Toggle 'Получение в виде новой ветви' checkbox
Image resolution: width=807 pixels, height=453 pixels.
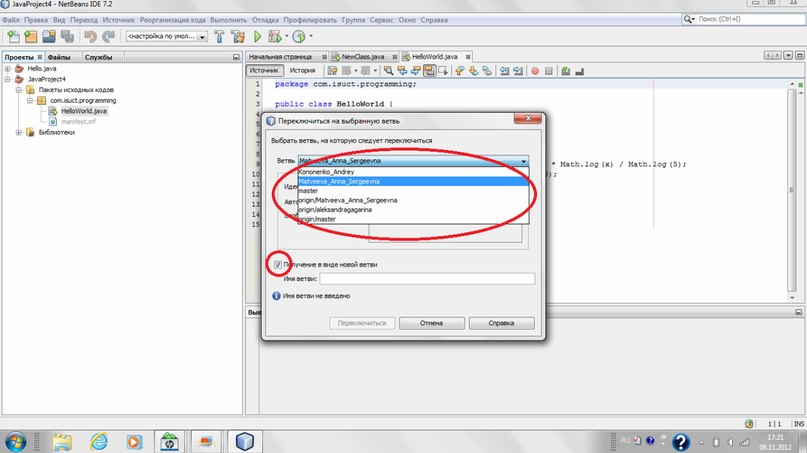click(278, 265)
